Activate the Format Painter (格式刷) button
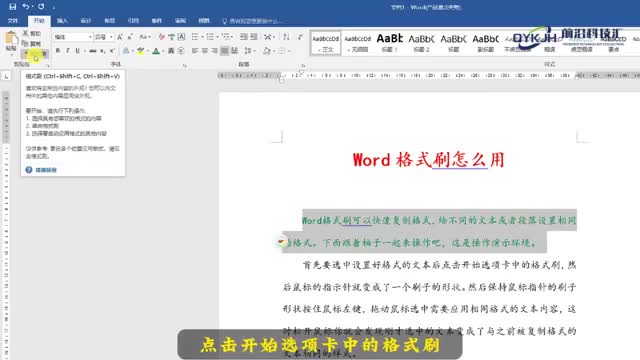 [x=35, y=53]
